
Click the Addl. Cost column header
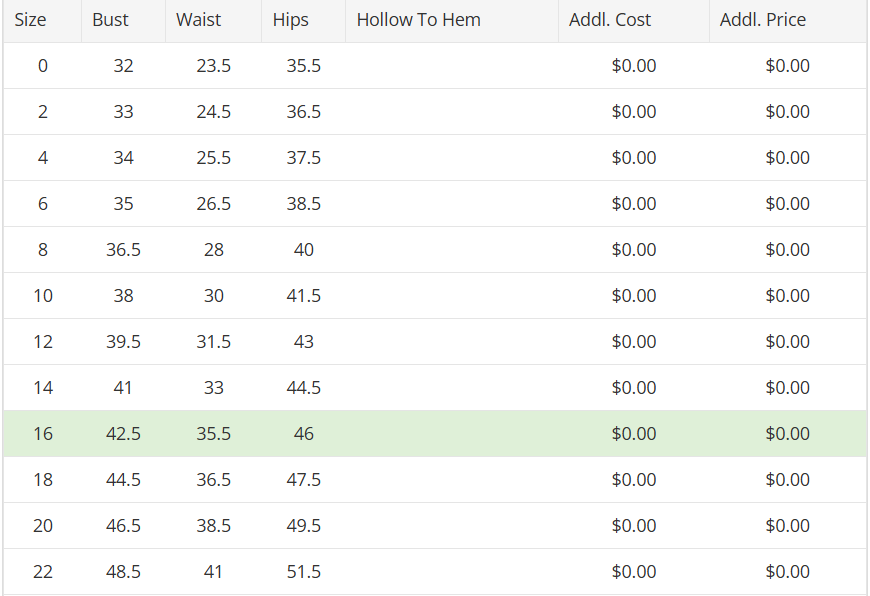pos(609,20)
